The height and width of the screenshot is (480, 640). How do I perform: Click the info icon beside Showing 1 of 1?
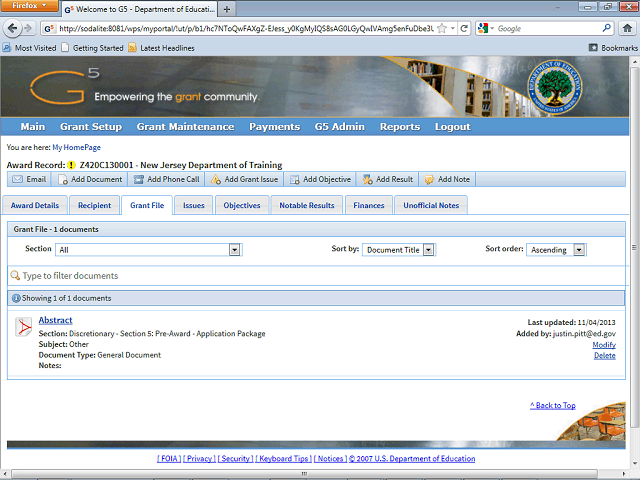click(16, 298)
